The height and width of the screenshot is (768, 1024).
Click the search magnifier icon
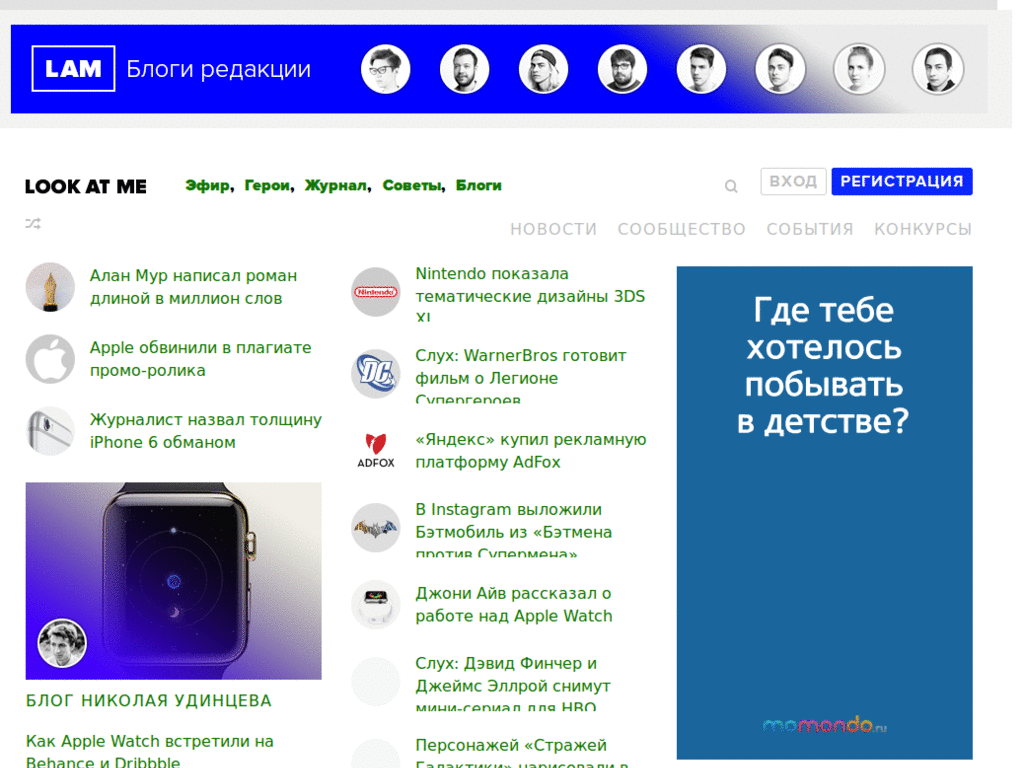click(731, 187)
